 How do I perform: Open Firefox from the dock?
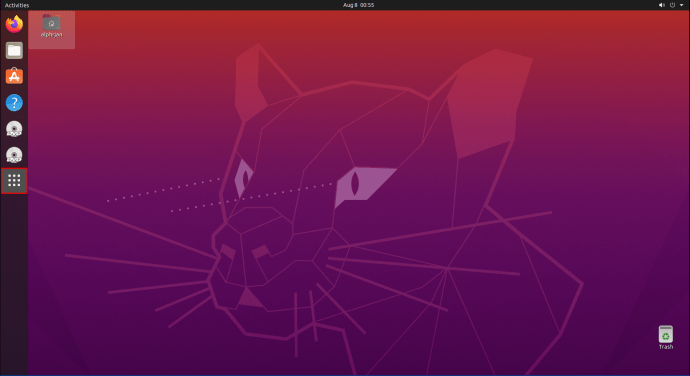(14, 24)
